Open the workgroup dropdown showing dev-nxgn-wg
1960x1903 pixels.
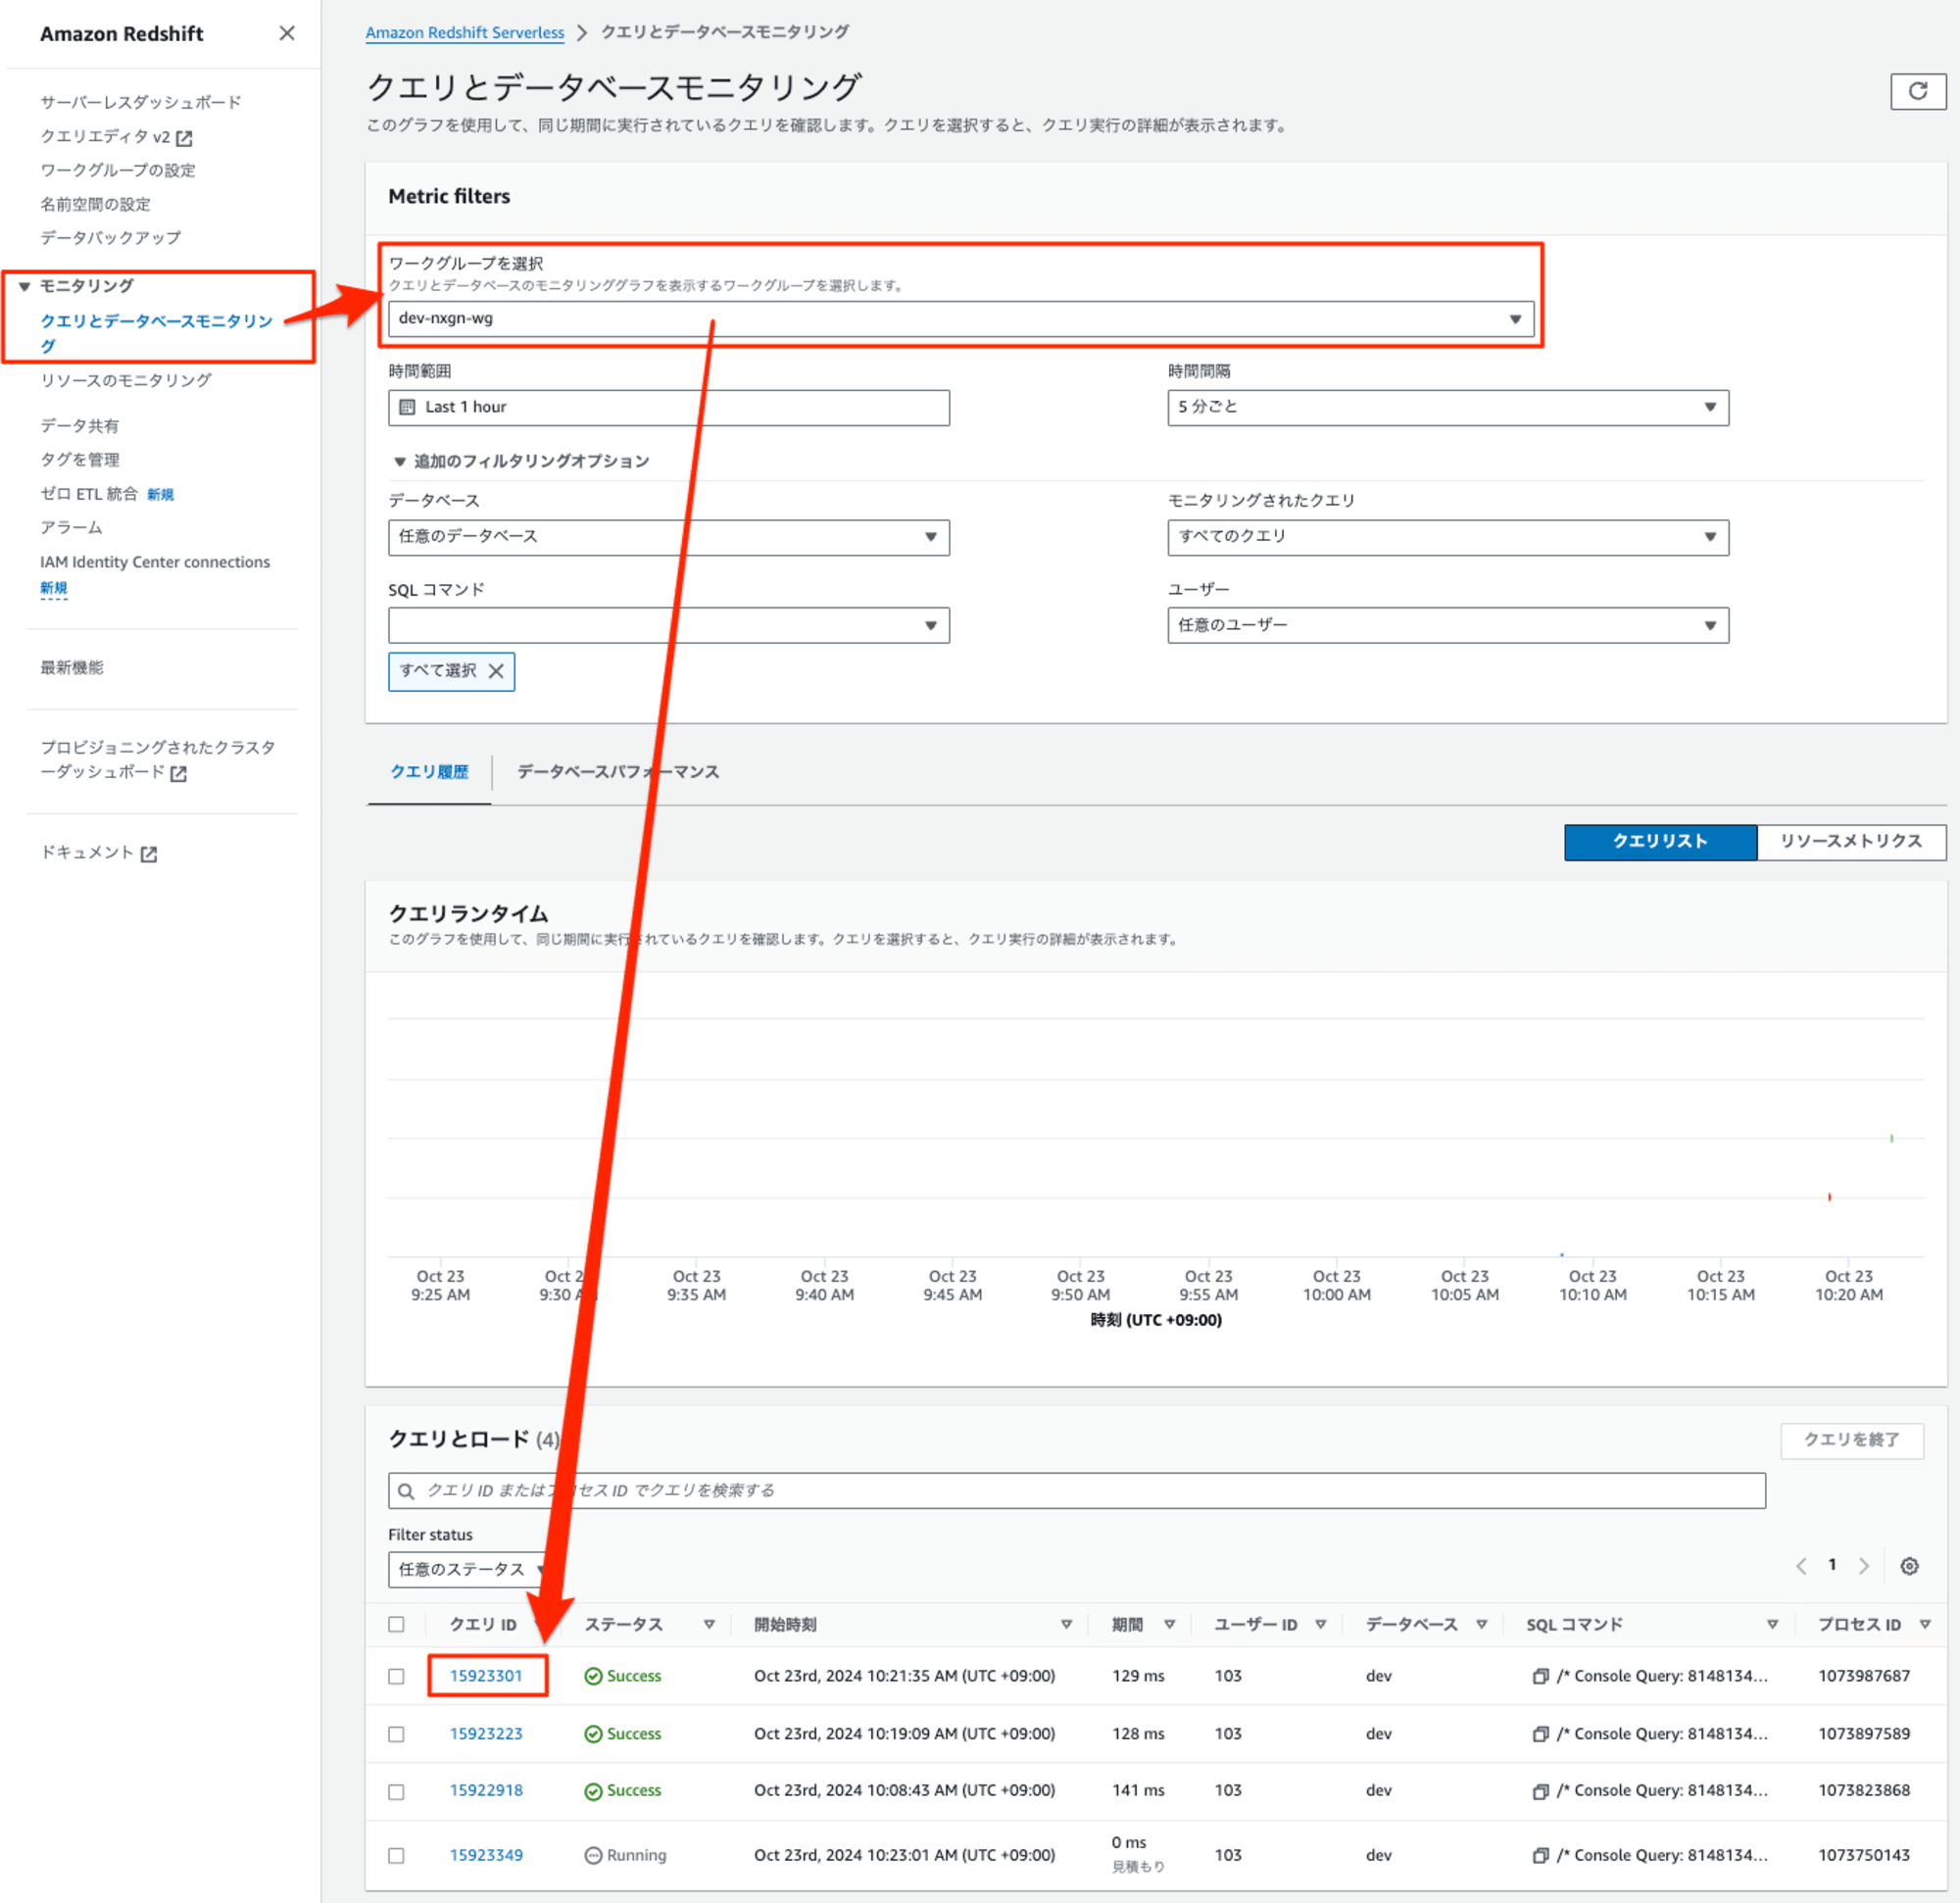click(961, 319)
